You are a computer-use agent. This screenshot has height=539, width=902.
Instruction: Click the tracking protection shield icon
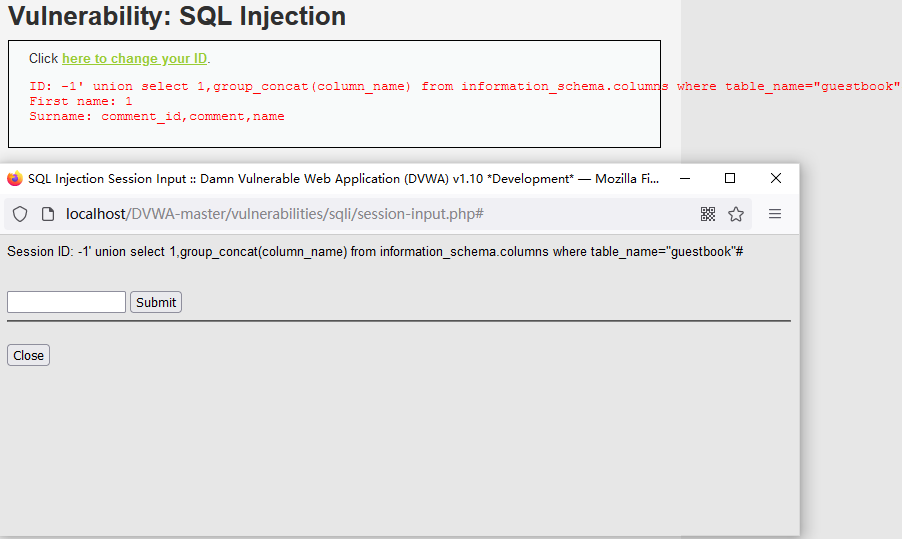[x=20, y=214]
